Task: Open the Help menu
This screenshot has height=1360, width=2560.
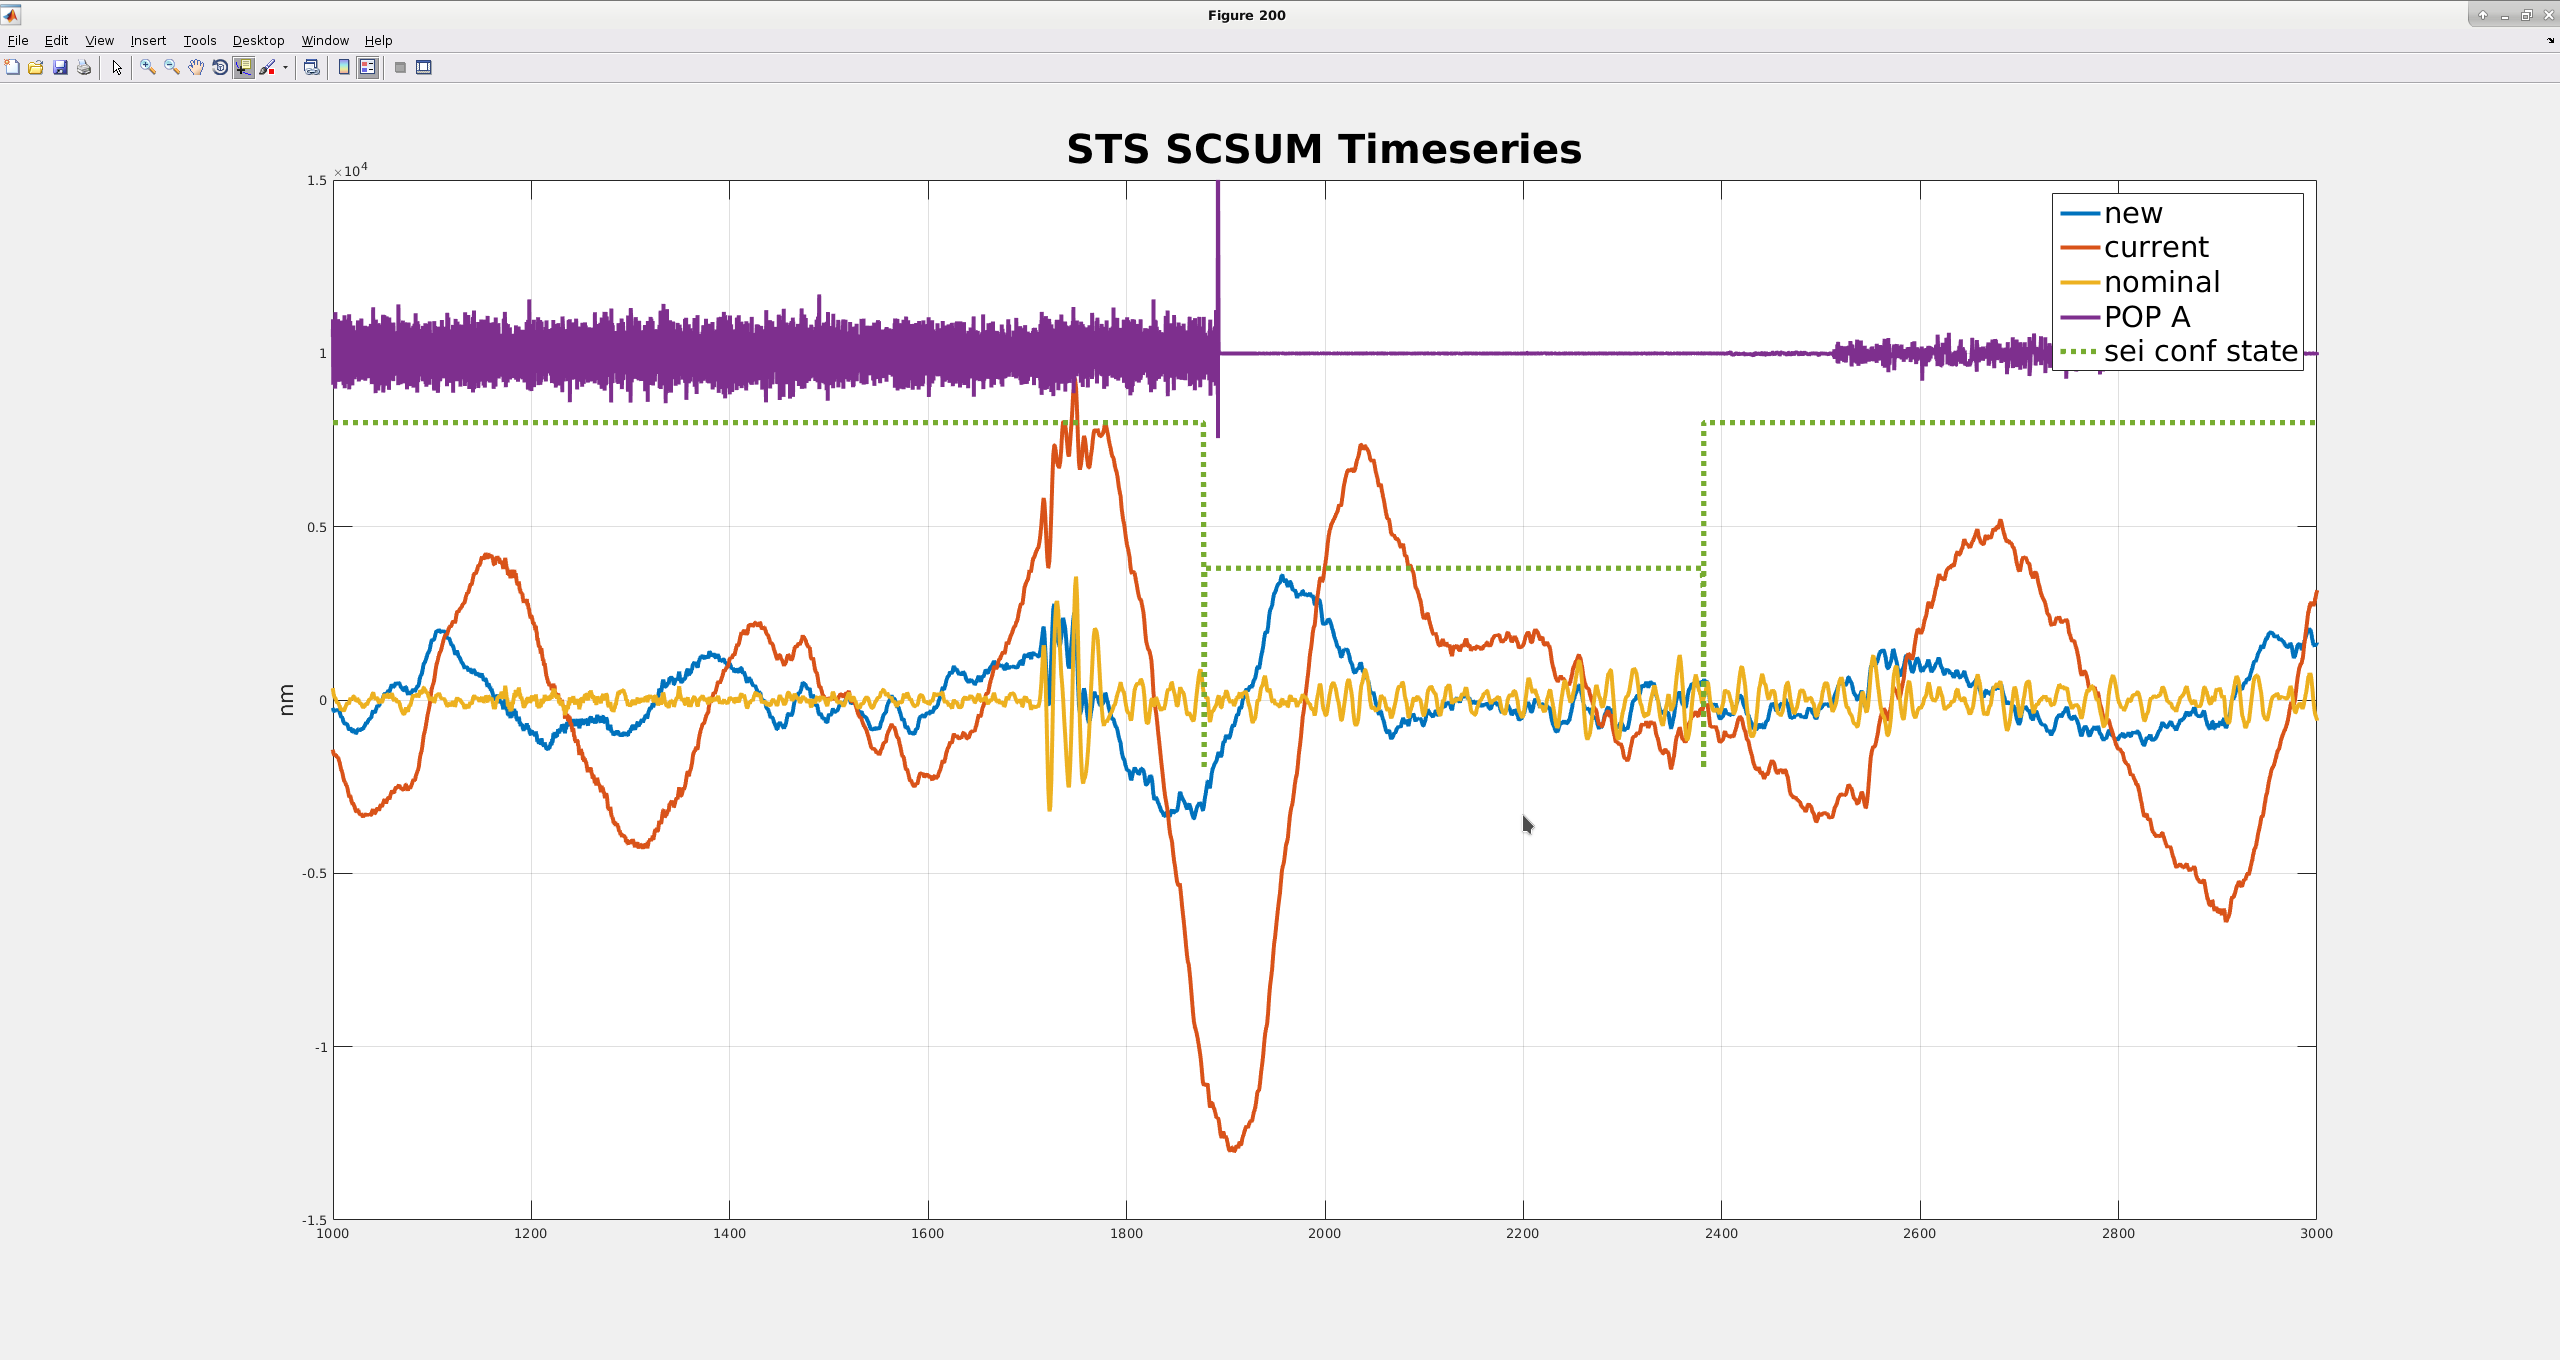Action: point(378,40)
